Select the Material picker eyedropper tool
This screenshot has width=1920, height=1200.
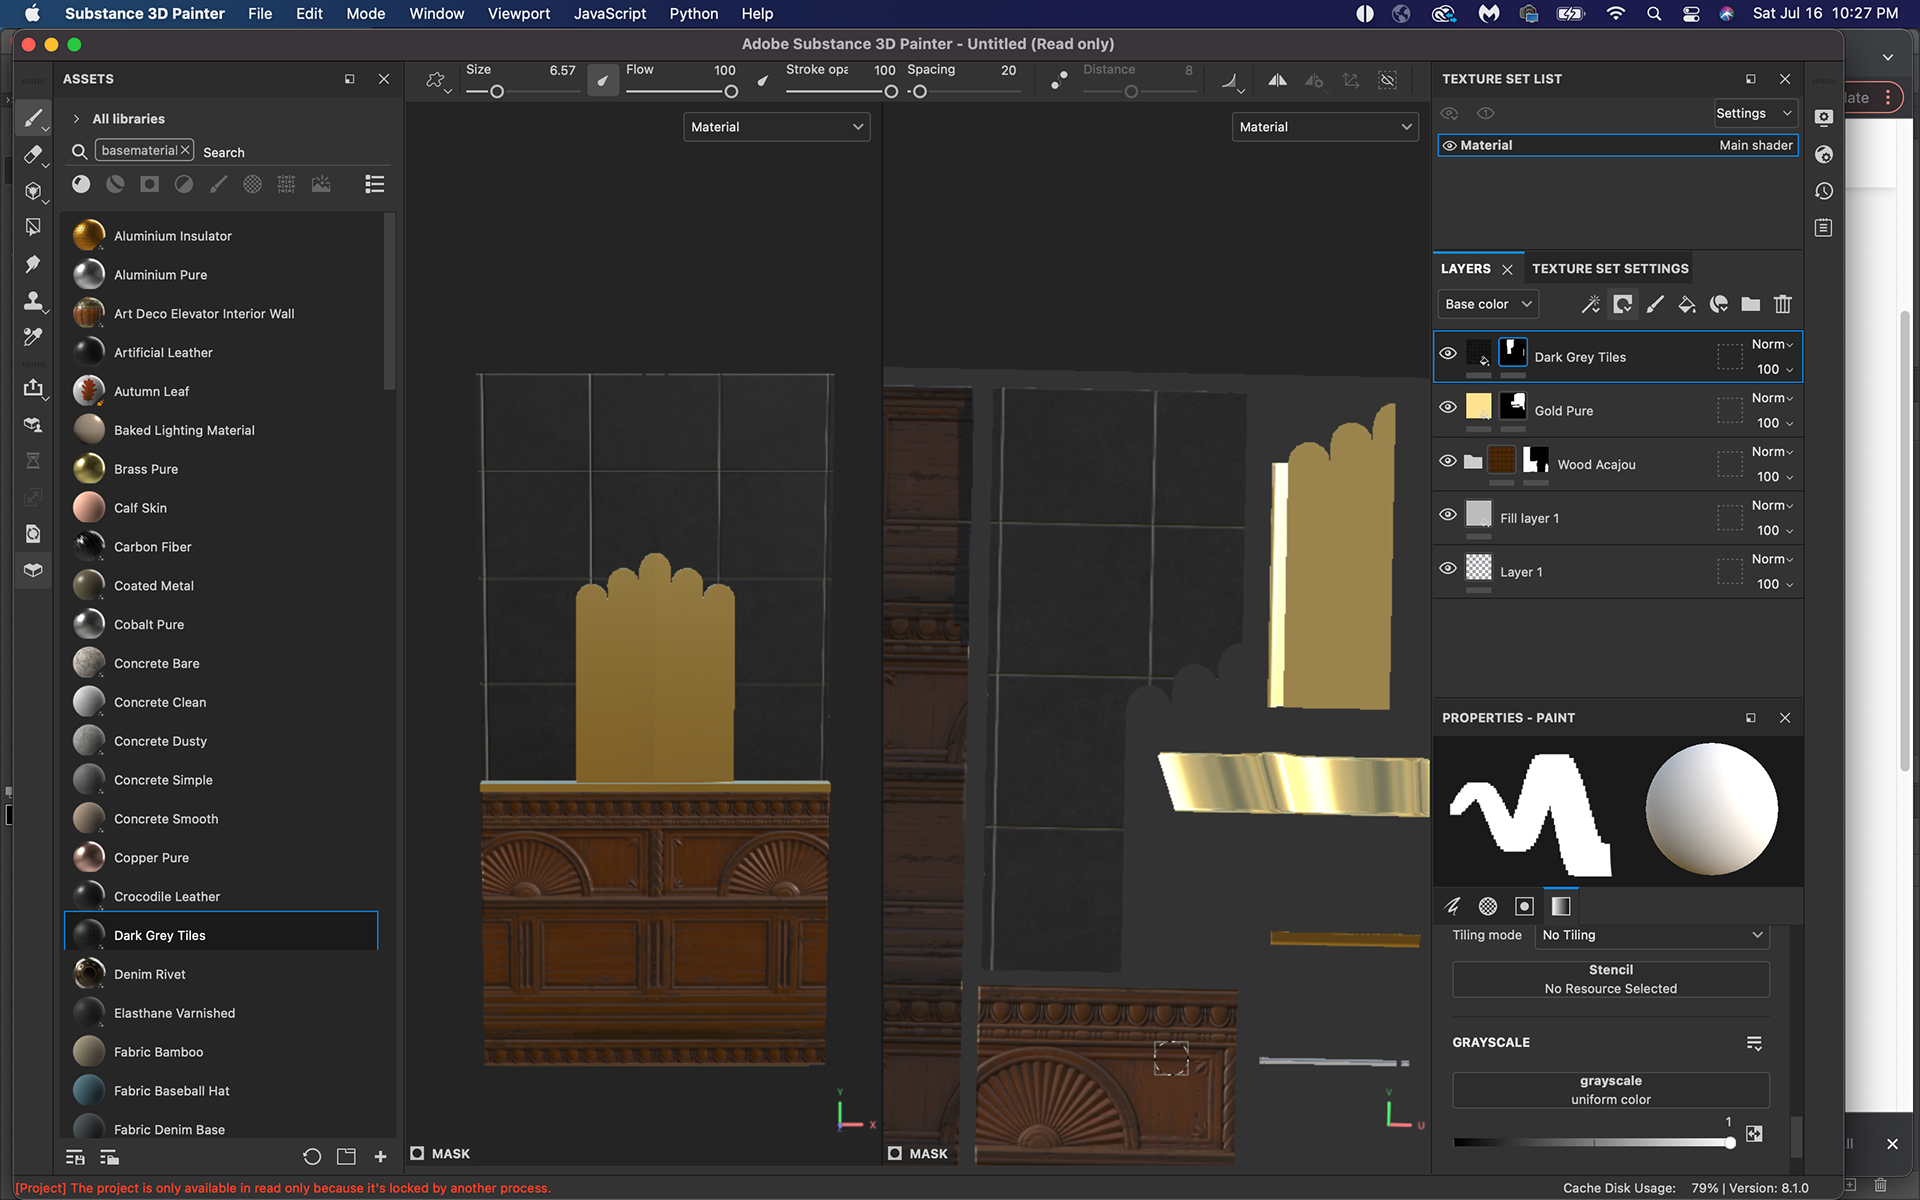click(x=33, y=337)
